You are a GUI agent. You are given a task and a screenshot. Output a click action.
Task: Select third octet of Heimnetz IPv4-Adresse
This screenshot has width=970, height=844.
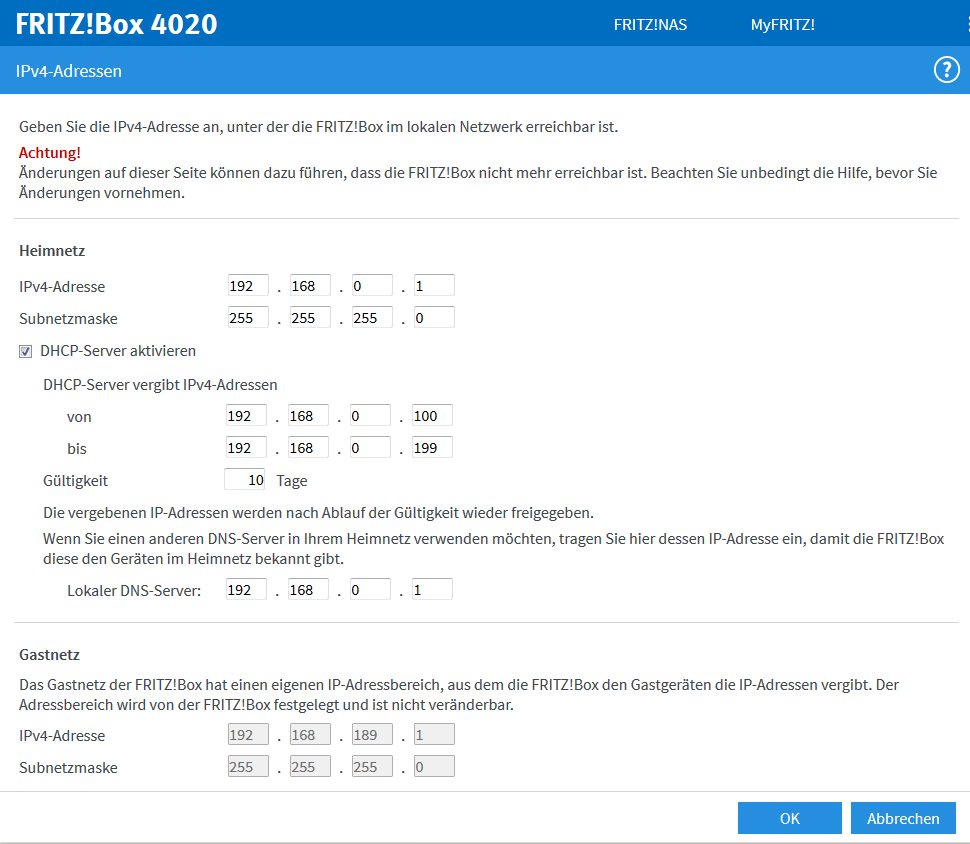point(372,285)
